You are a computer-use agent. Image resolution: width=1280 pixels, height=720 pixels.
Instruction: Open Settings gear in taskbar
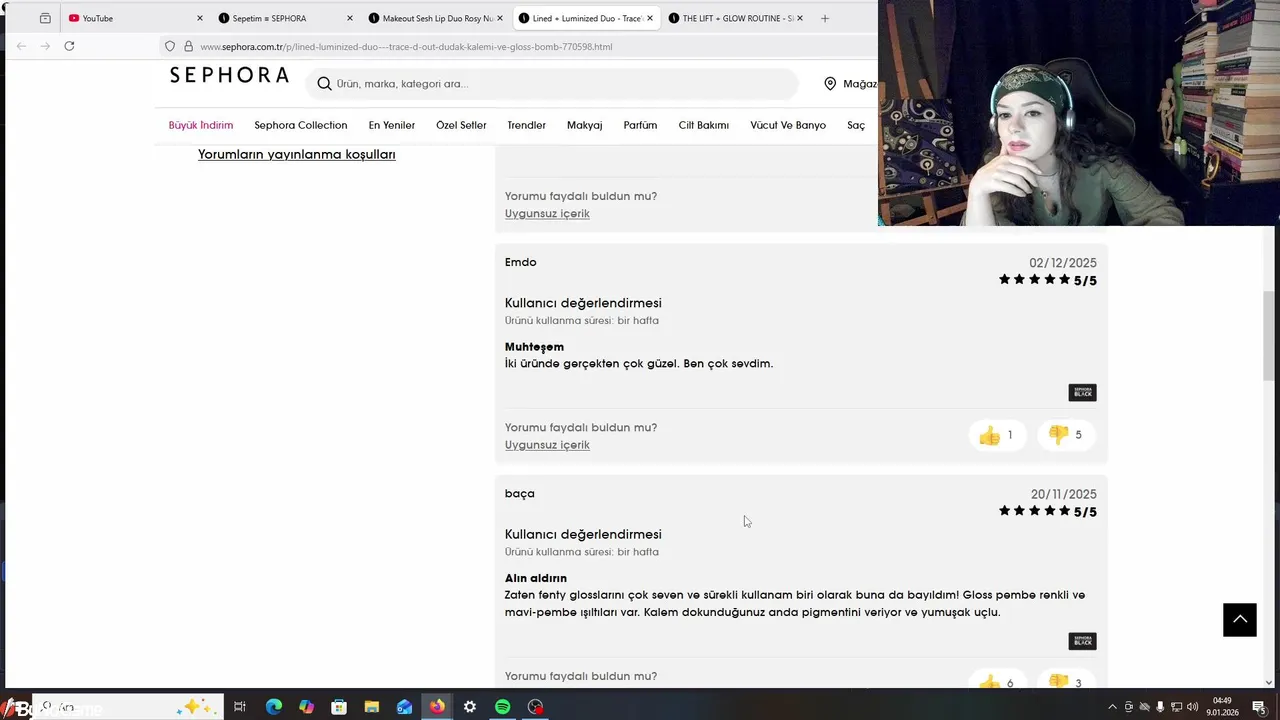click(470, 707)
